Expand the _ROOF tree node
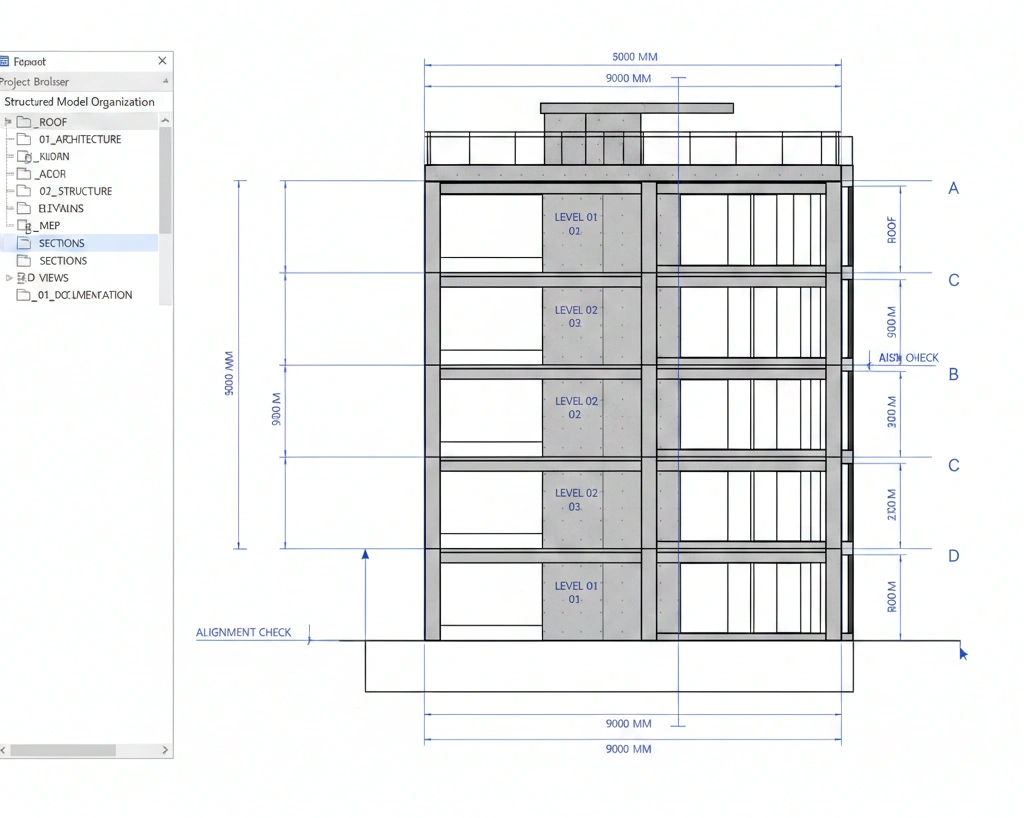Screen dimensions: 1024x818 click(8, 121)
